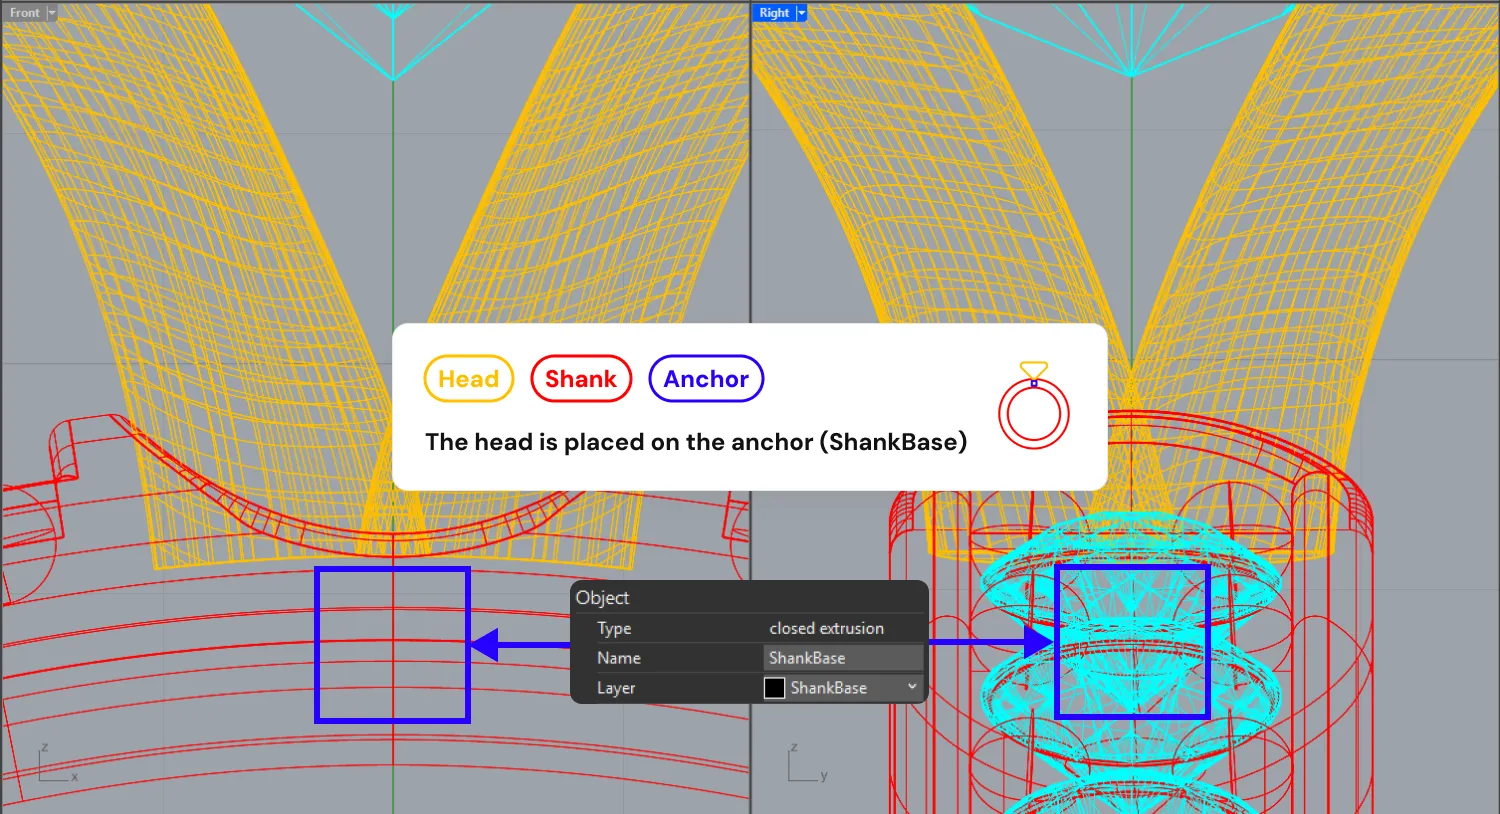1500x814 pixels.
Task: Expand the Layer dropdown chevron
Action: pyautogui.click(x=912, y=687)
